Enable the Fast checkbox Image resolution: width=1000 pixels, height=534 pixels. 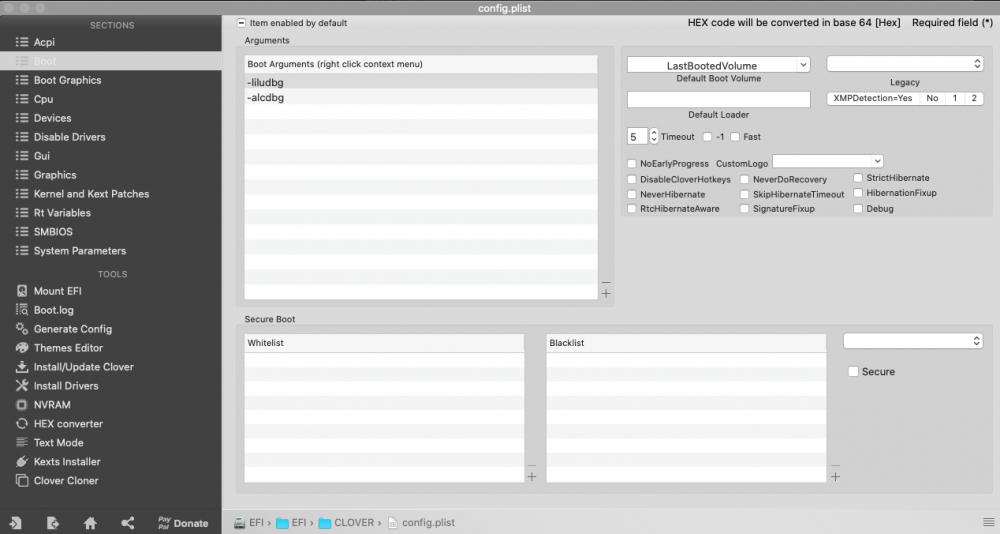[735, 137]
